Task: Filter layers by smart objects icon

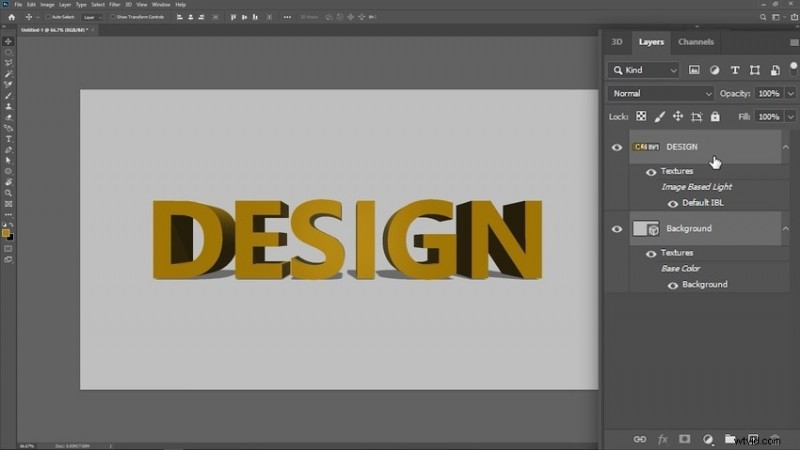Action: 775,70
